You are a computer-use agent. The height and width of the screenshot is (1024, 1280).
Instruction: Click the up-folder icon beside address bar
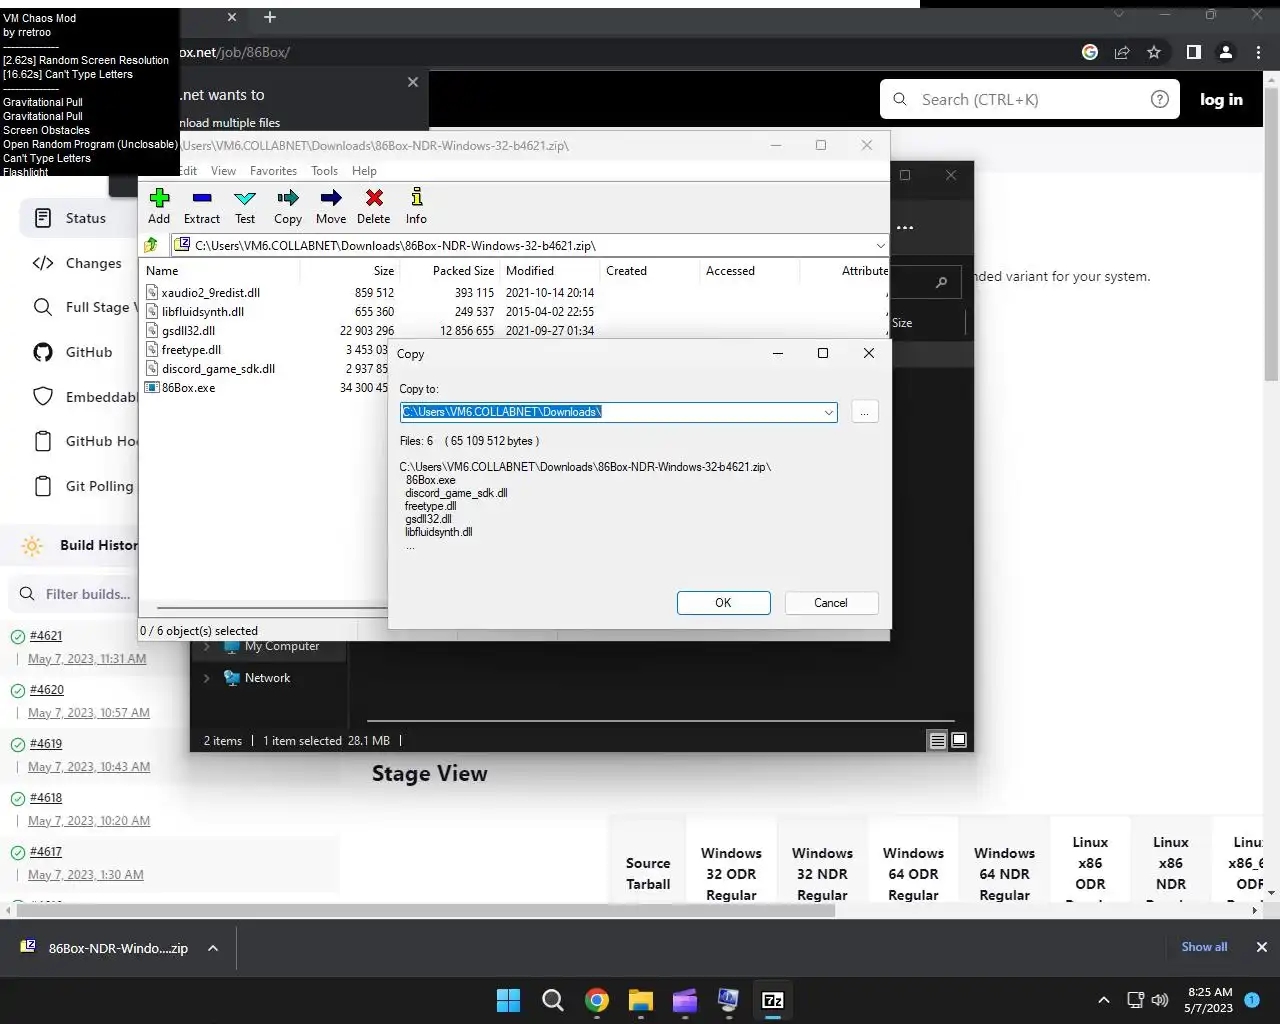point(151,245)
